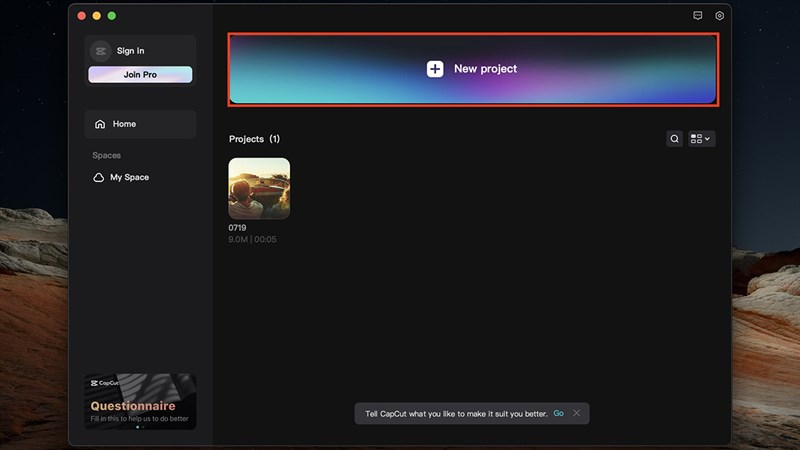Click the Join Pro button
800x450 pixels.
(140, 74)
